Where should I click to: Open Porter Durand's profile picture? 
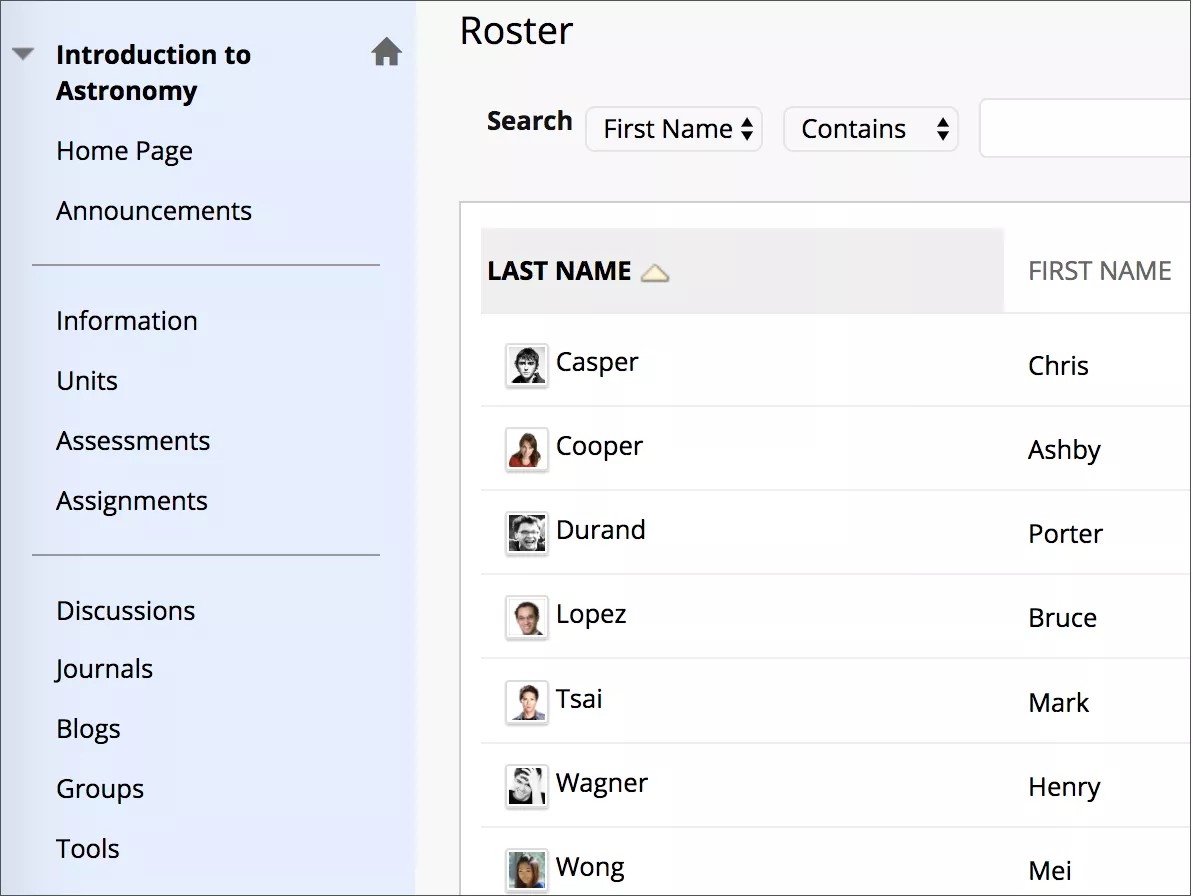click(x=526, y=533)
